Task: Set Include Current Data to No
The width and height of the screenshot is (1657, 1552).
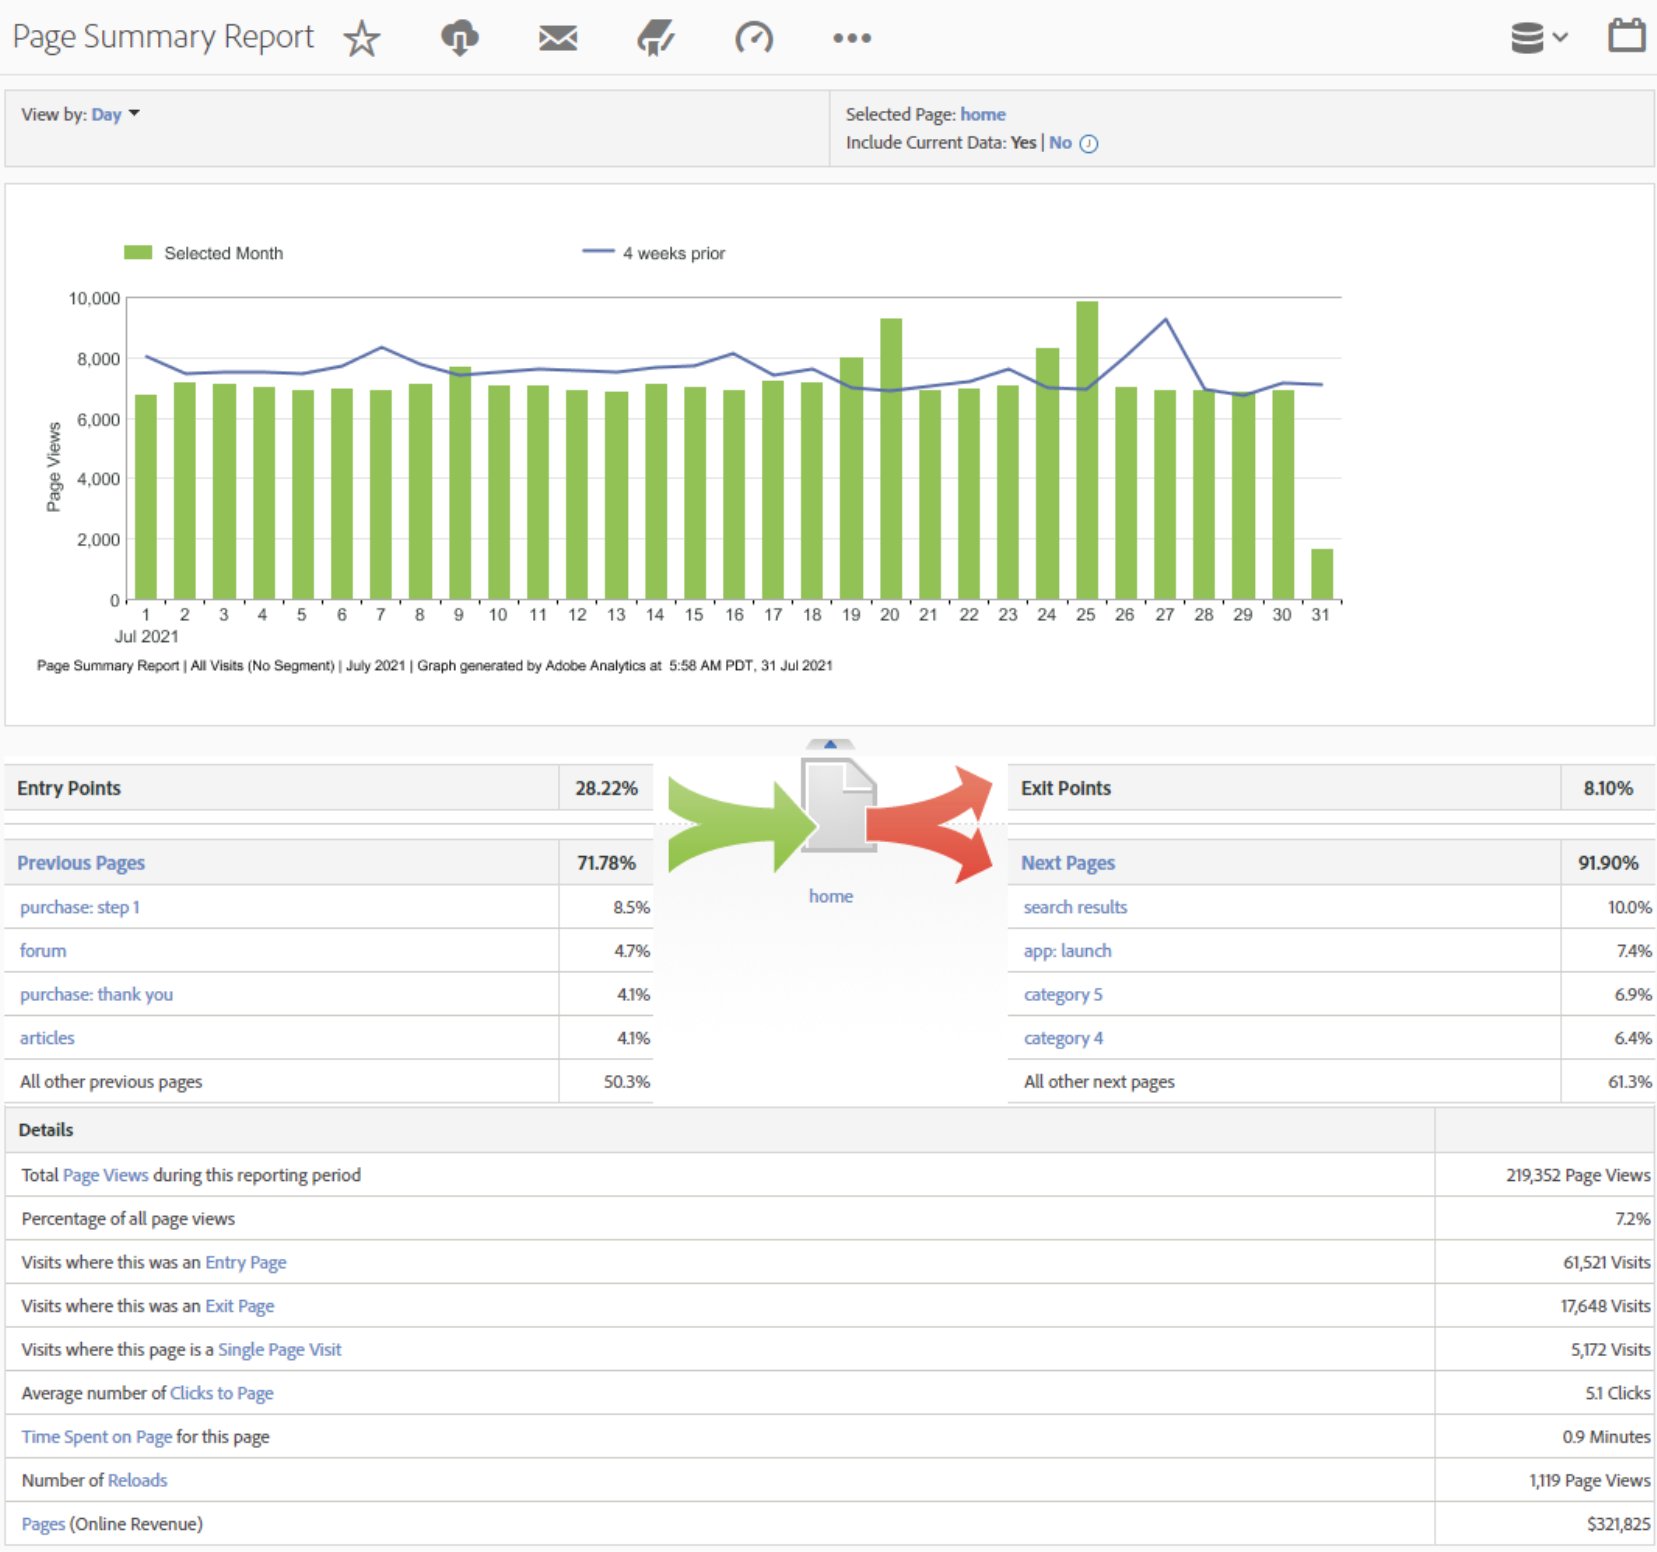Action: [x=1059, y=143]
